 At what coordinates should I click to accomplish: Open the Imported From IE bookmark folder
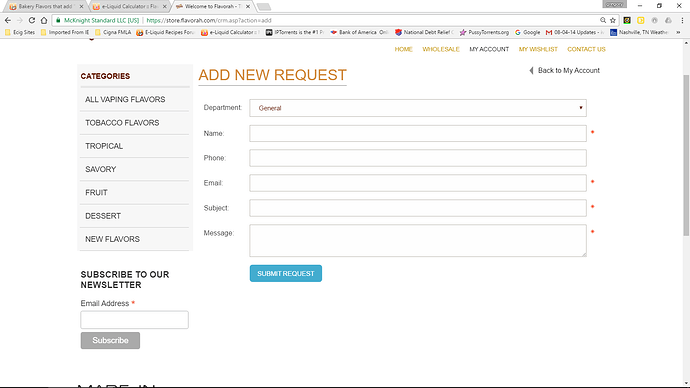pos(65,32)
